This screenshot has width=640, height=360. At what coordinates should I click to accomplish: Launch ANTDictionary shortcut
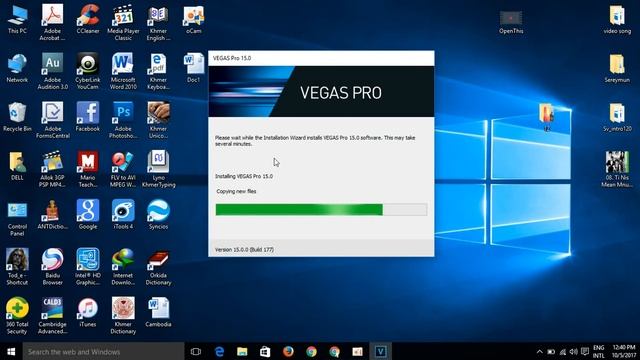pyautogui.click(x=52, y=215)
